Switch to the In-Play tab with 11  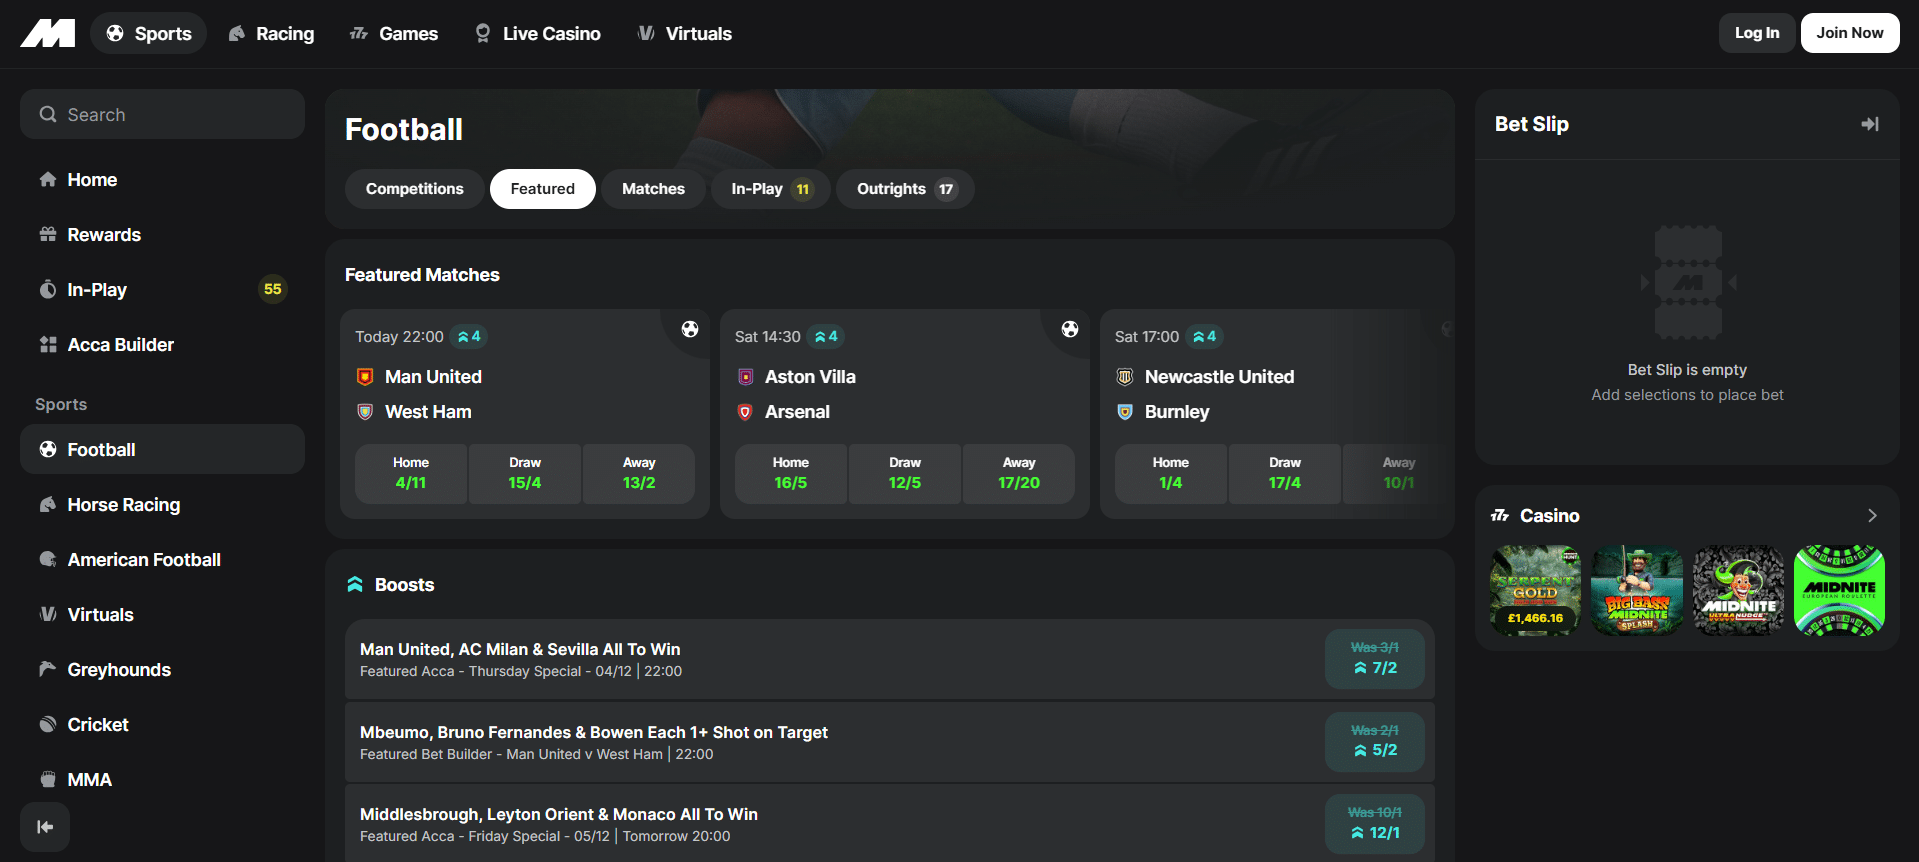[771, 189]
